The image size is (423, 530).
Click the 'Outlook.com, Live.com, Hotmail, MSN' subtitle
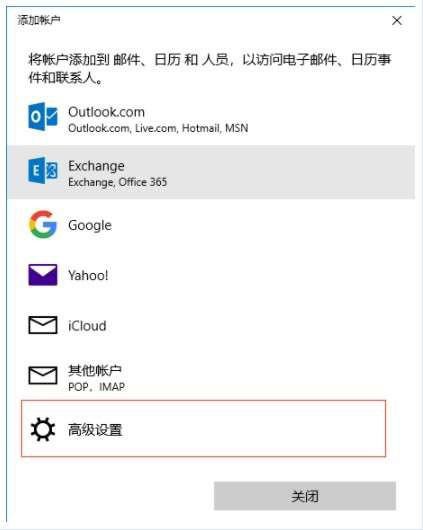click(158, 128)
